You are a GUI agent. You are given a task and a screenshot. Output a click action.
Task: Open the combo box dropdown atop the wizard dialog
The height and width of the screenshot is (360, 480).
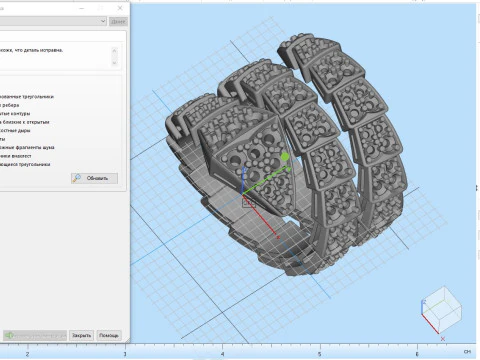click(103, 21)
